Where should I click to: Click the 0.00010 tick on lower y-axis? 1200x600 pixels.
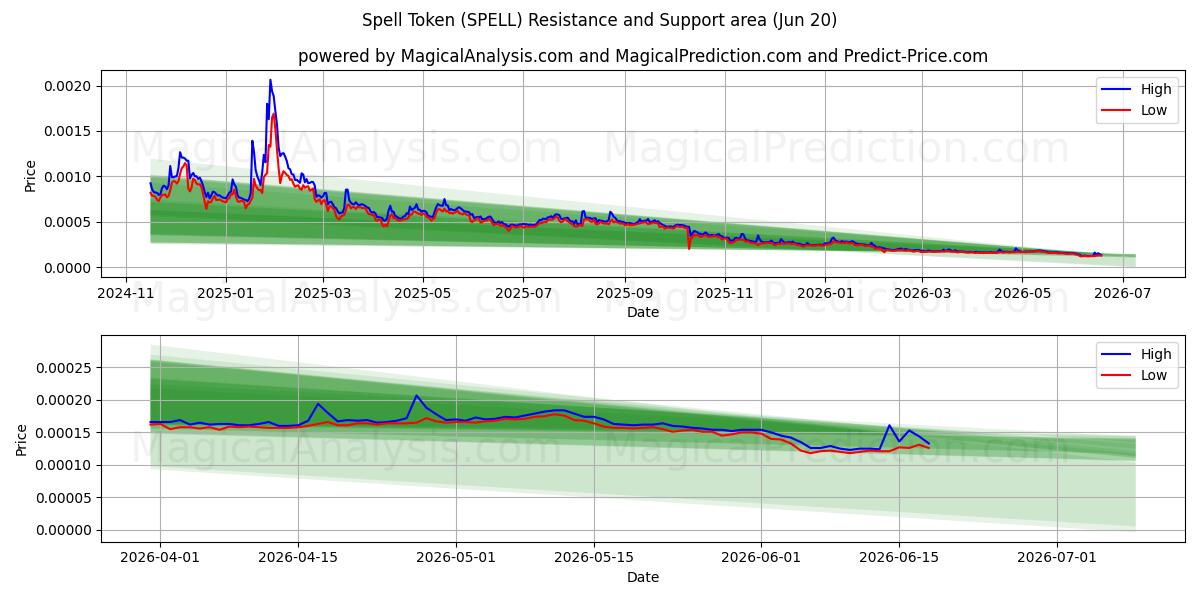(x=64, y=465)
